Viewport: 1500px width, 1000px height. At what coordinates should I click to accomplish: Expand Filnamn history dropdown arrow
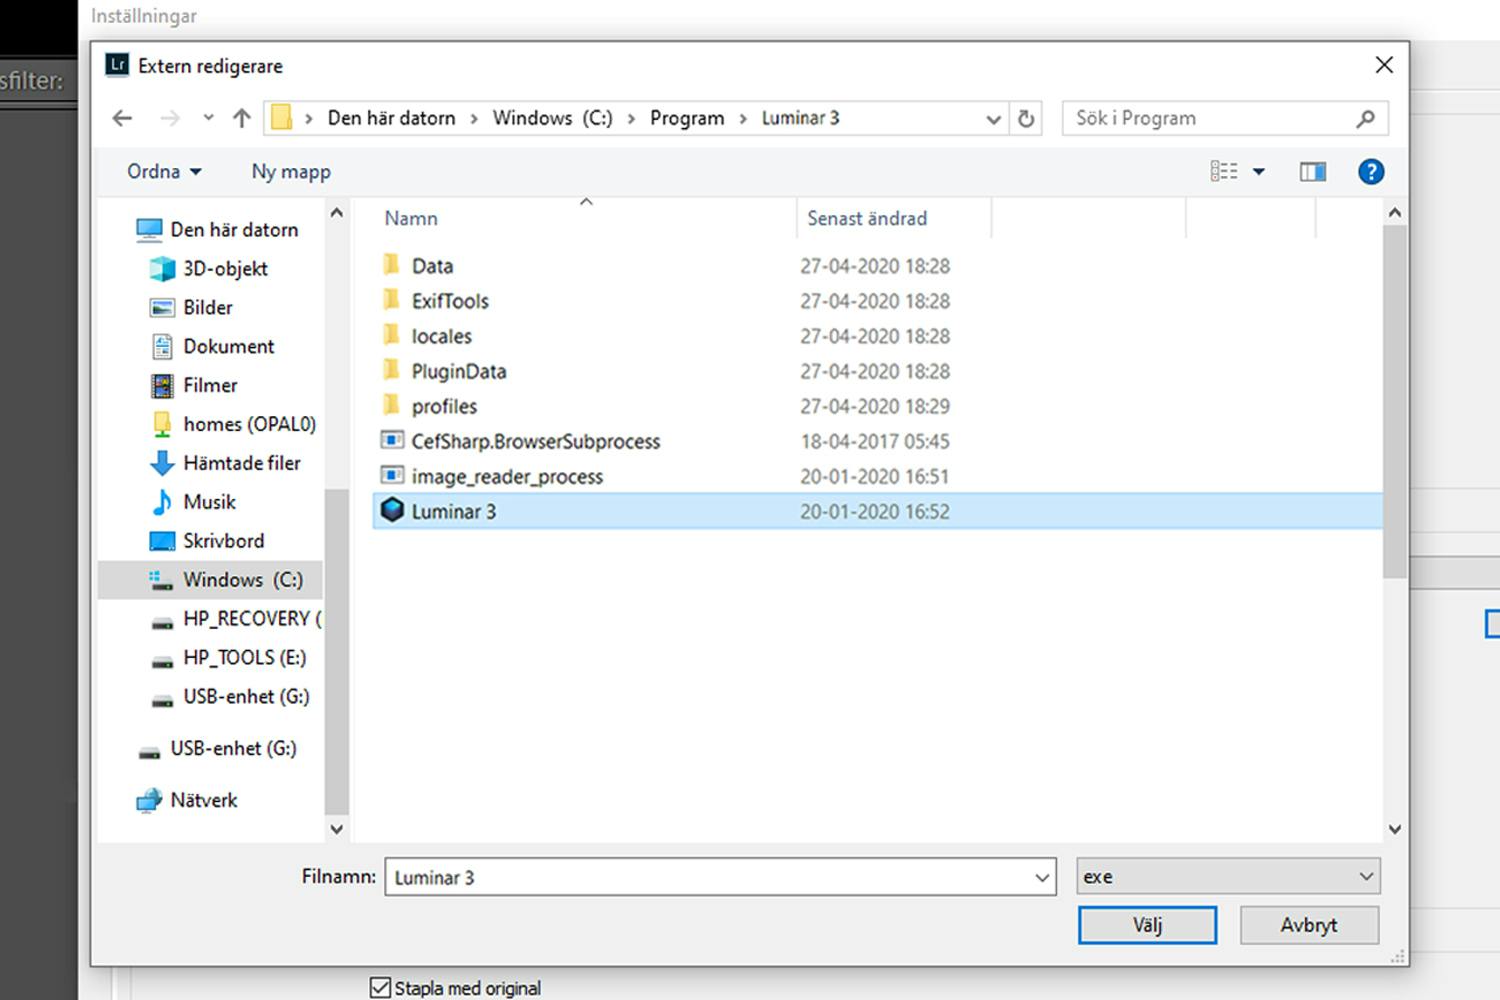coord(1042,878)
